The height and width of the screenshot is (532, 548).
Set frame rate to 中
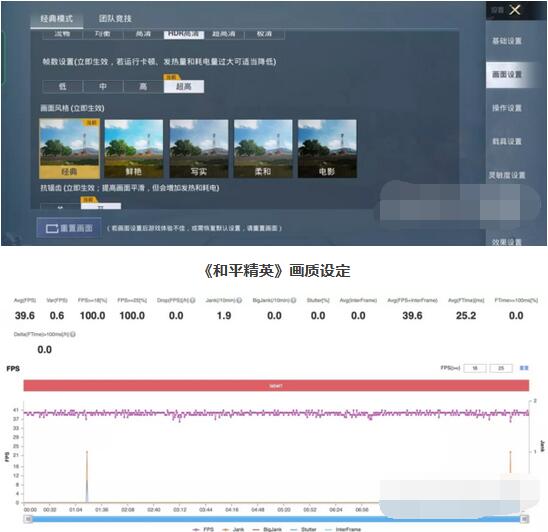[x=103, y=86]
